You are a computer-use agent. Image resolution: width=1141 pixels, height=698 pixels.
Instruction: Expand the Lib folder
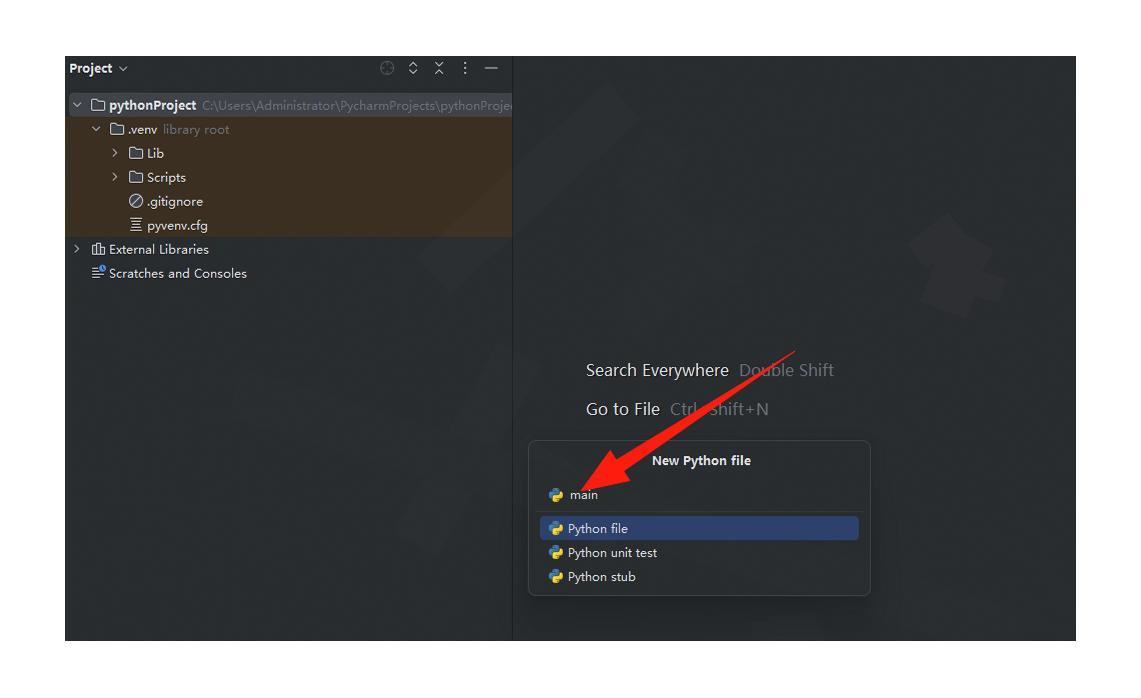click(115, 153)
